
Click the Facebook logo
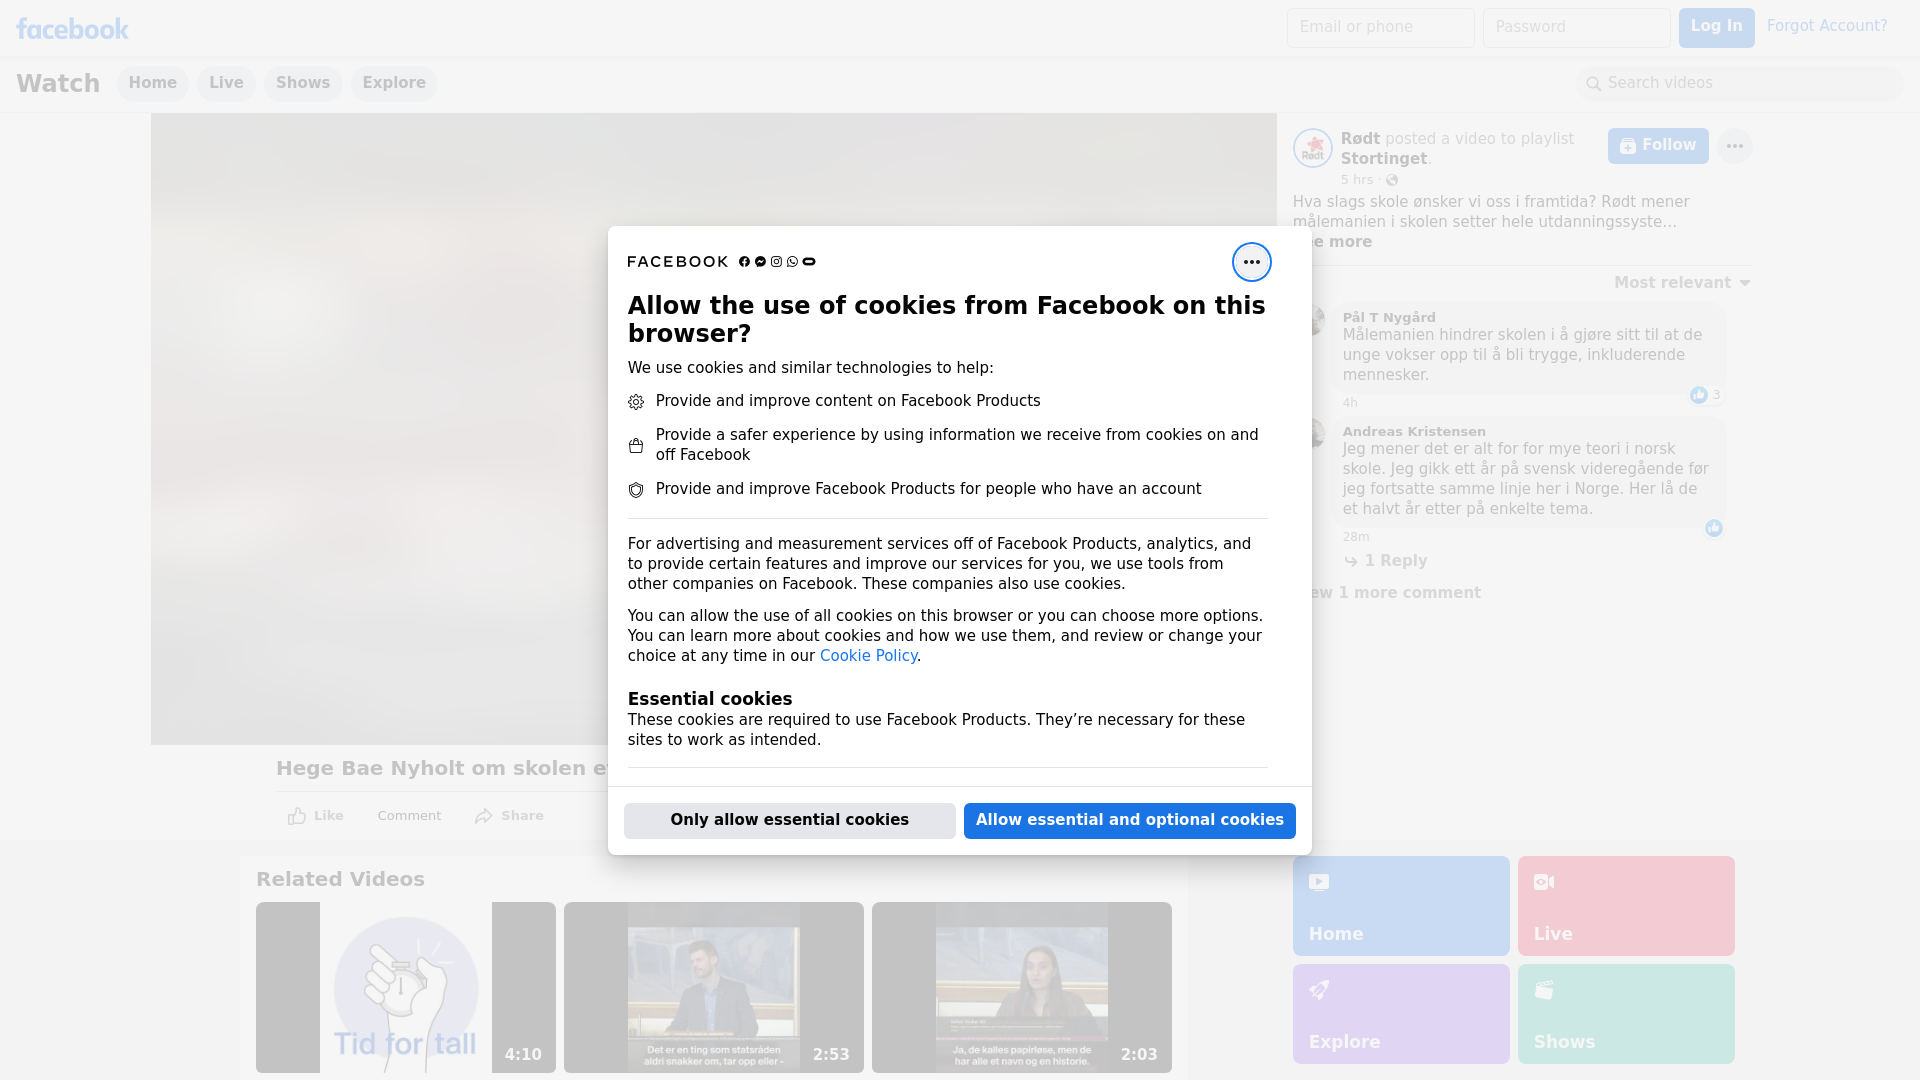pyautogui.click(x=72, y=29)
